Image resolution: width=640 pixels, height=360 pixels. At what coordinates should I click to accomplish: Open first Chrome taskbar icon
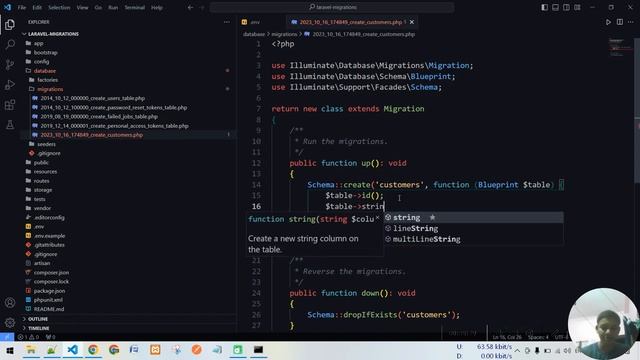point(93,350)
